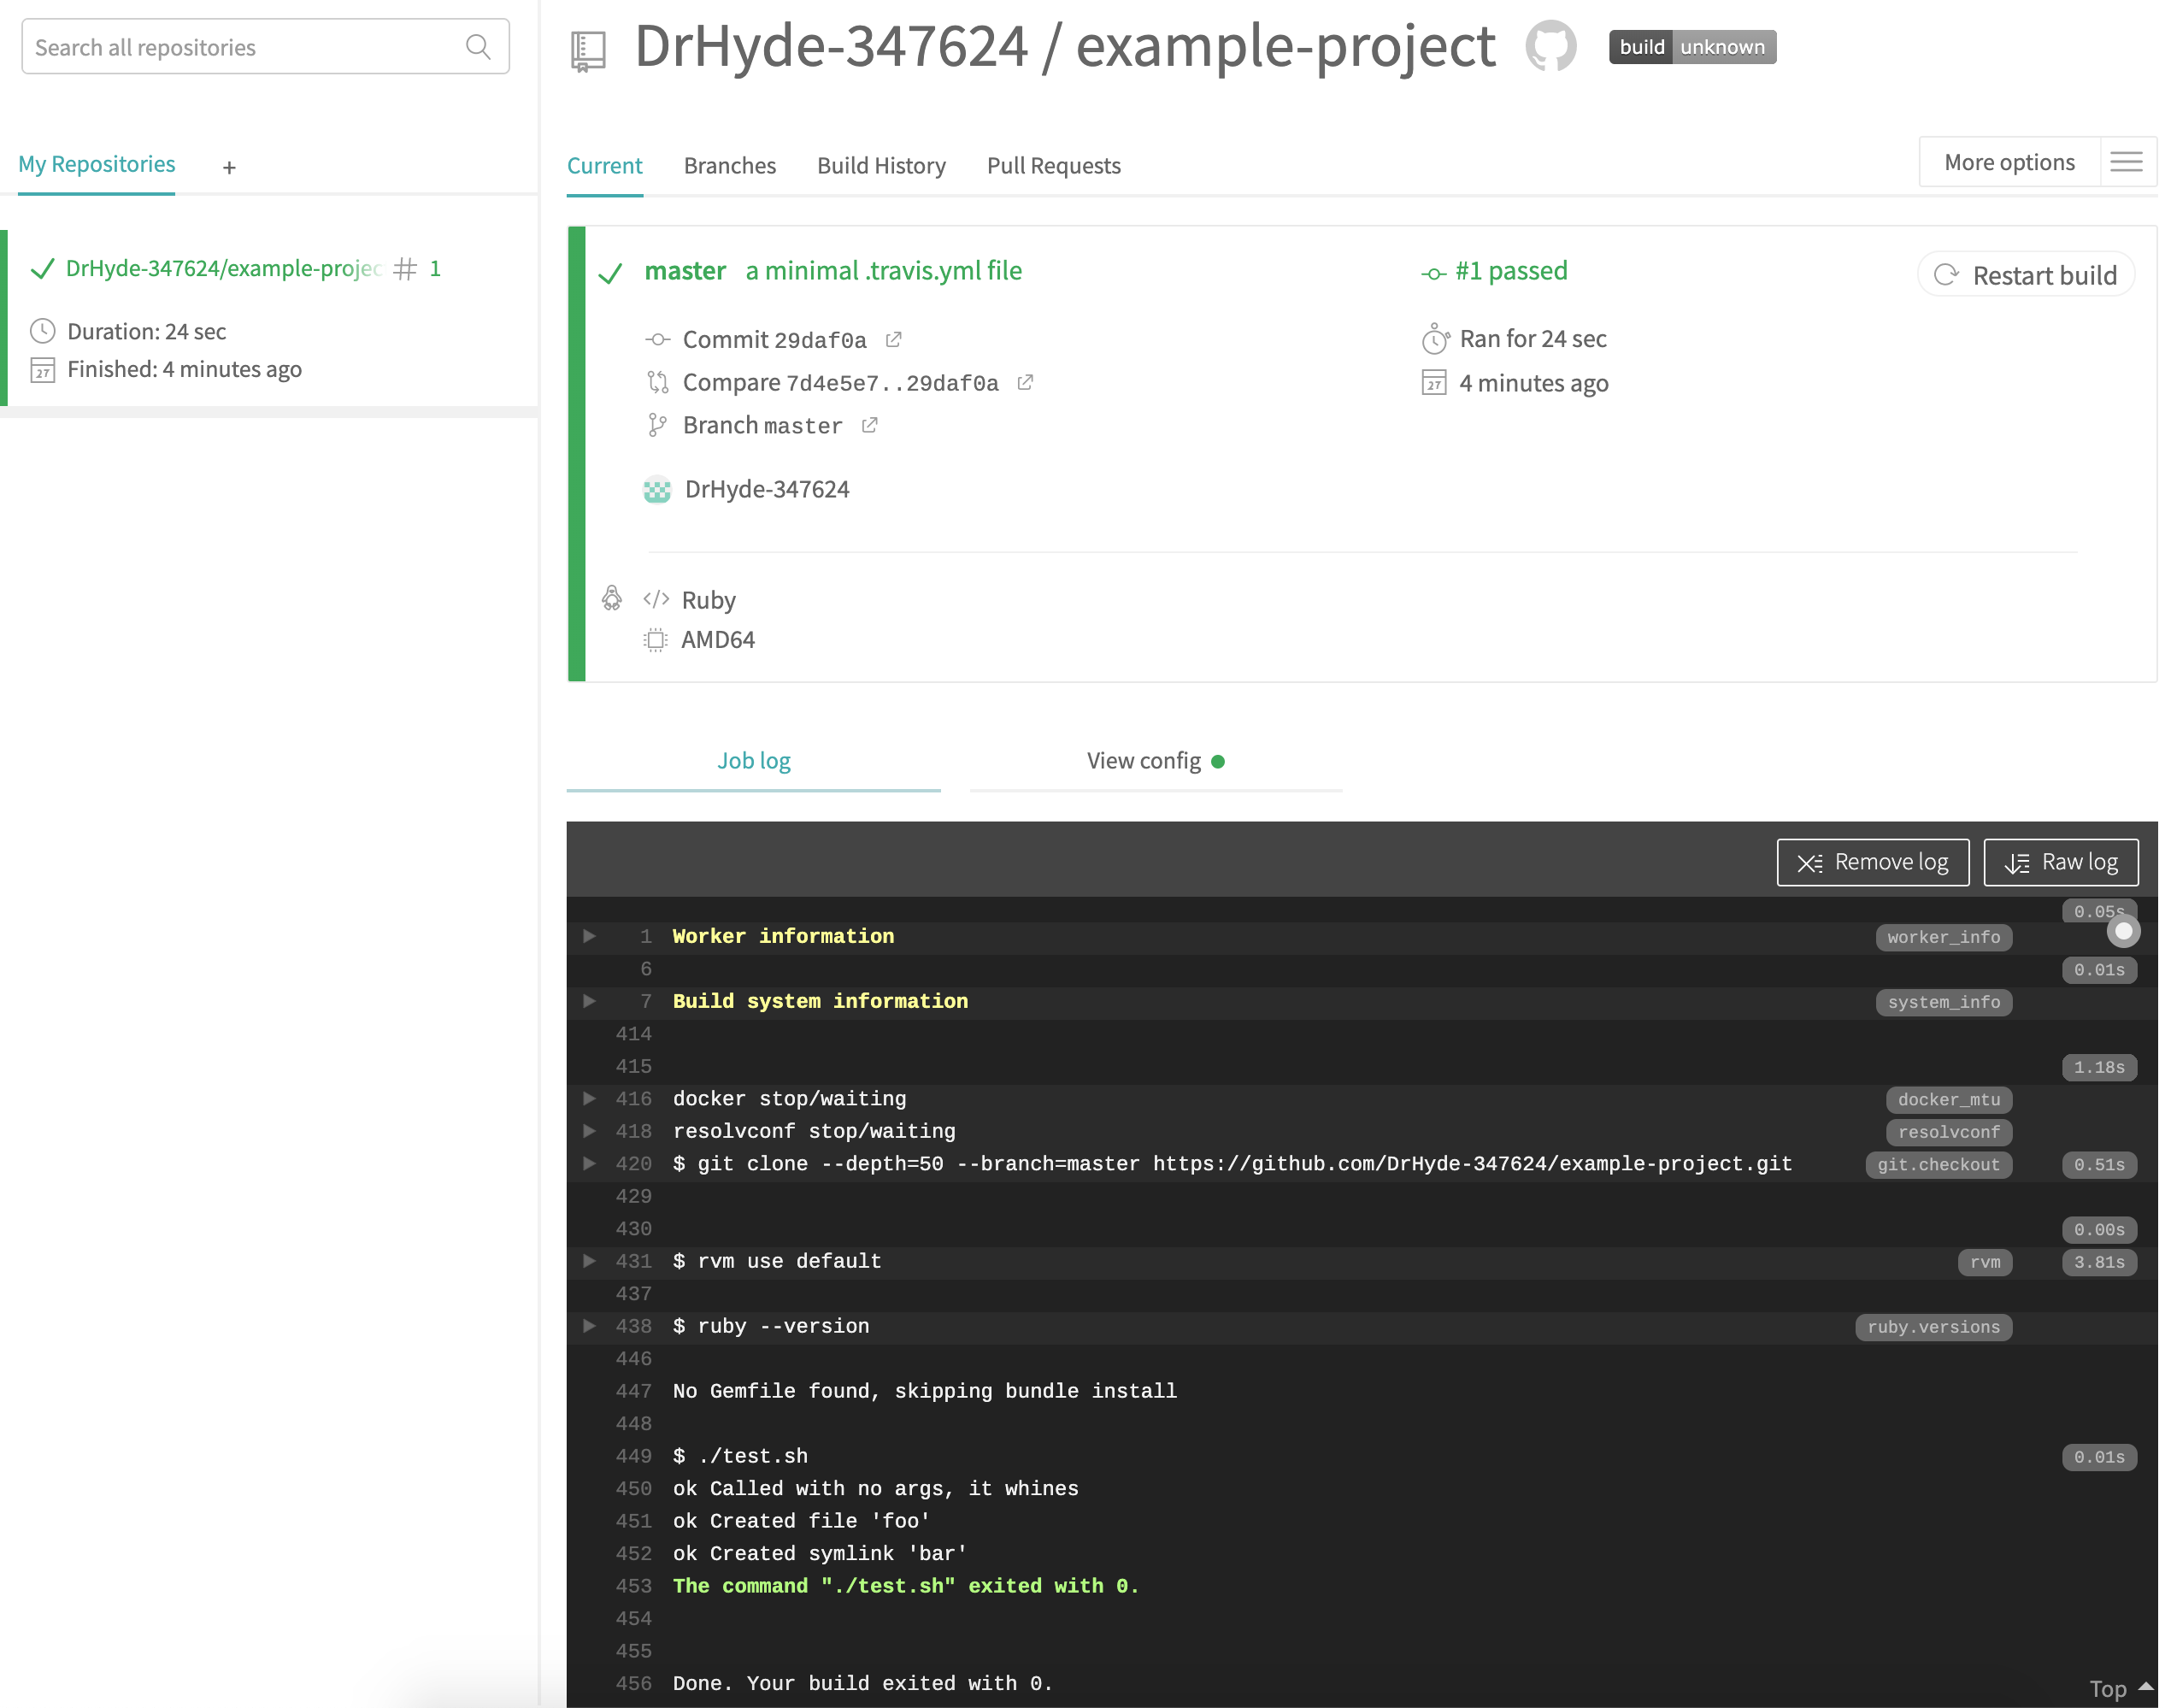Viewport: 2165px width, 1708px height.
Task: Open external link icon next to Commit 29daf0a
Action: pyautogui.click(x=894, y=340)
